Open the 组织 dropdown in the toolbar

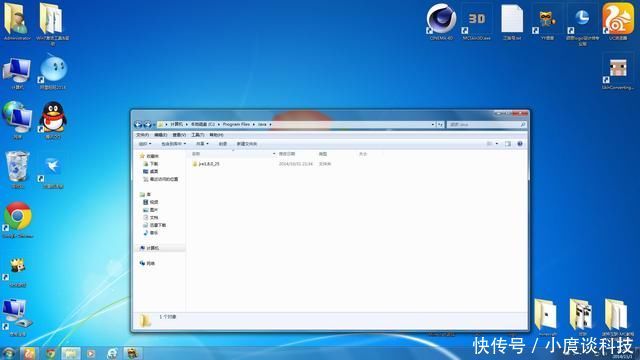(x=145, y=144)
